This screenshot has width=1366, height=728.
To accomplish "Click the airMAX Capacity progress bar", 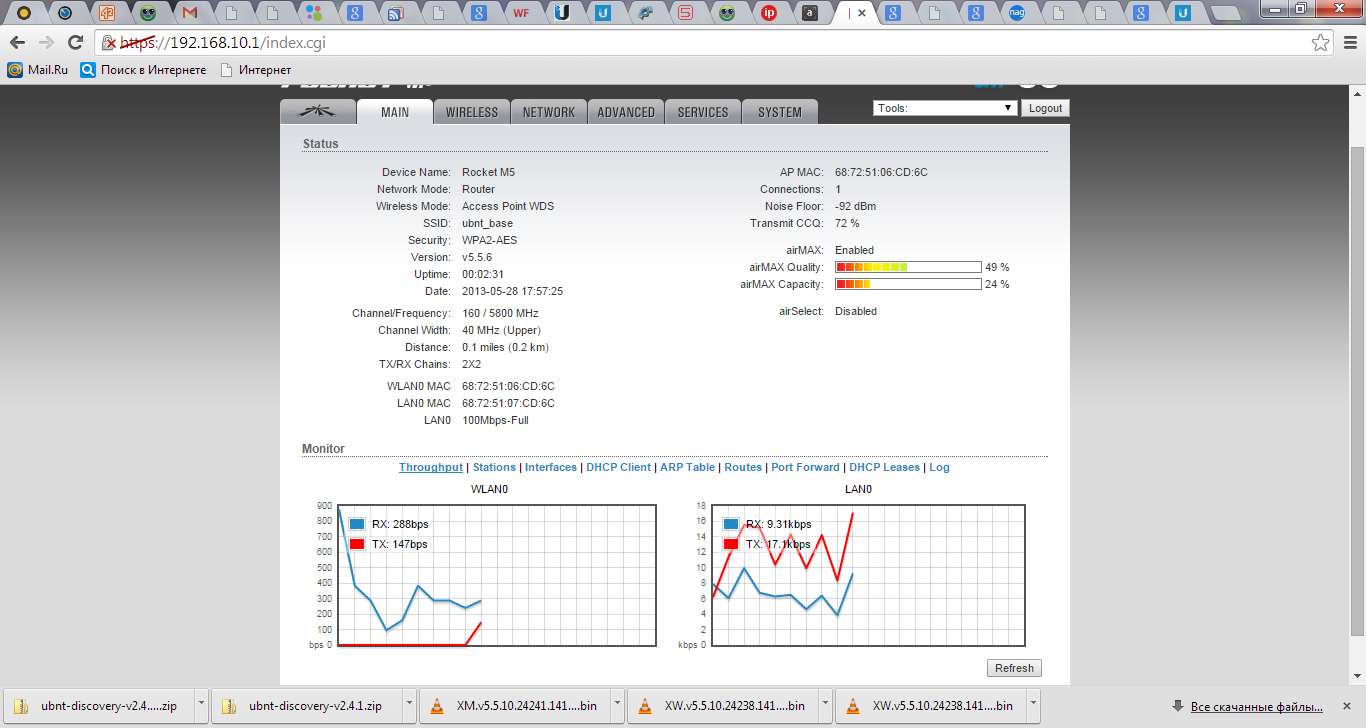I will (908, 284).
